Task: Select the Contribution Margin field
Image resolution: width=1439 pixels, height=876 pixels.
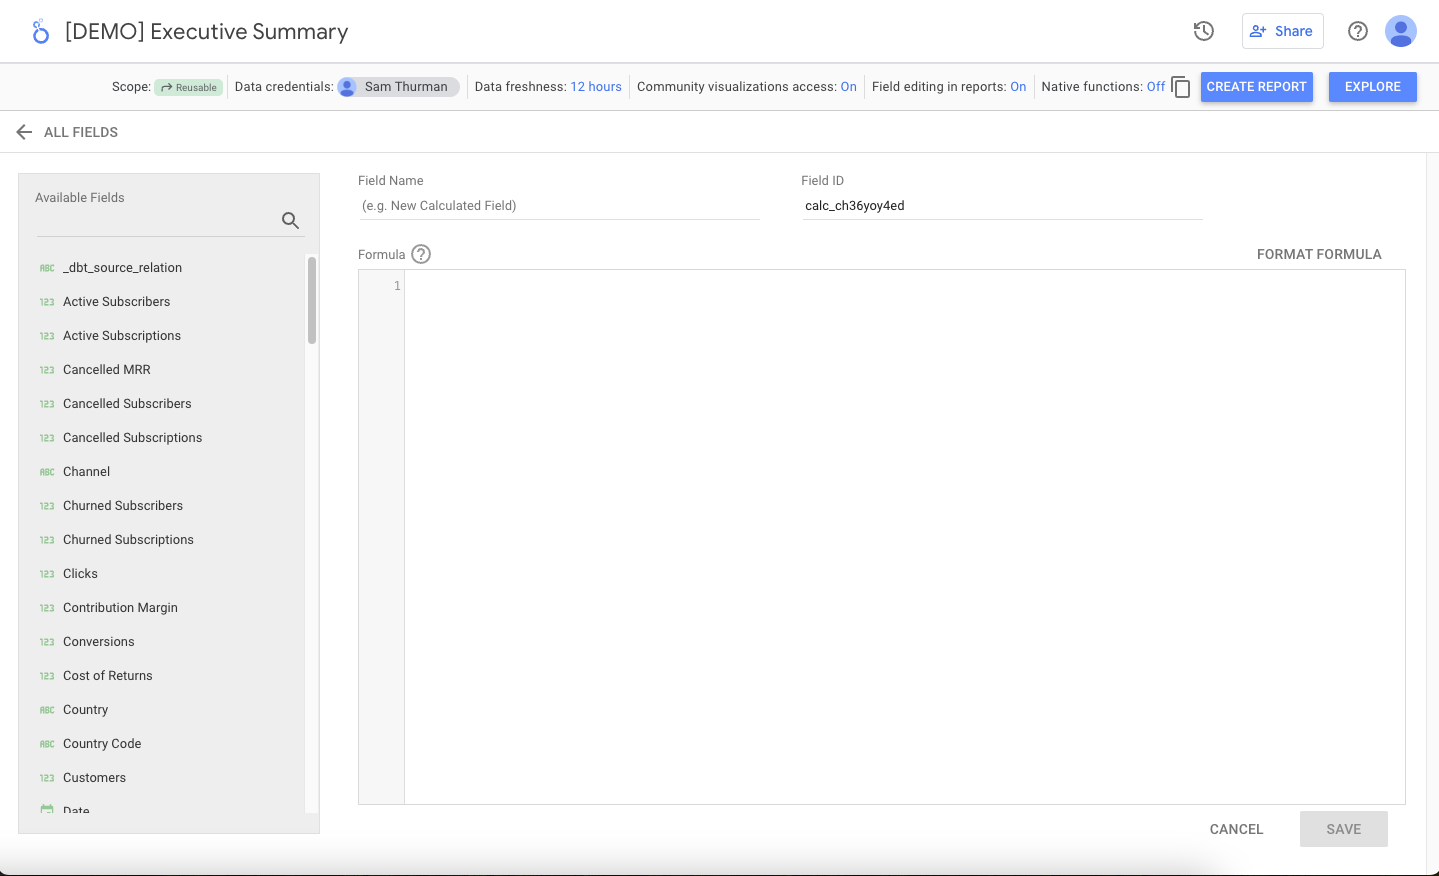Action: (120, 608)
